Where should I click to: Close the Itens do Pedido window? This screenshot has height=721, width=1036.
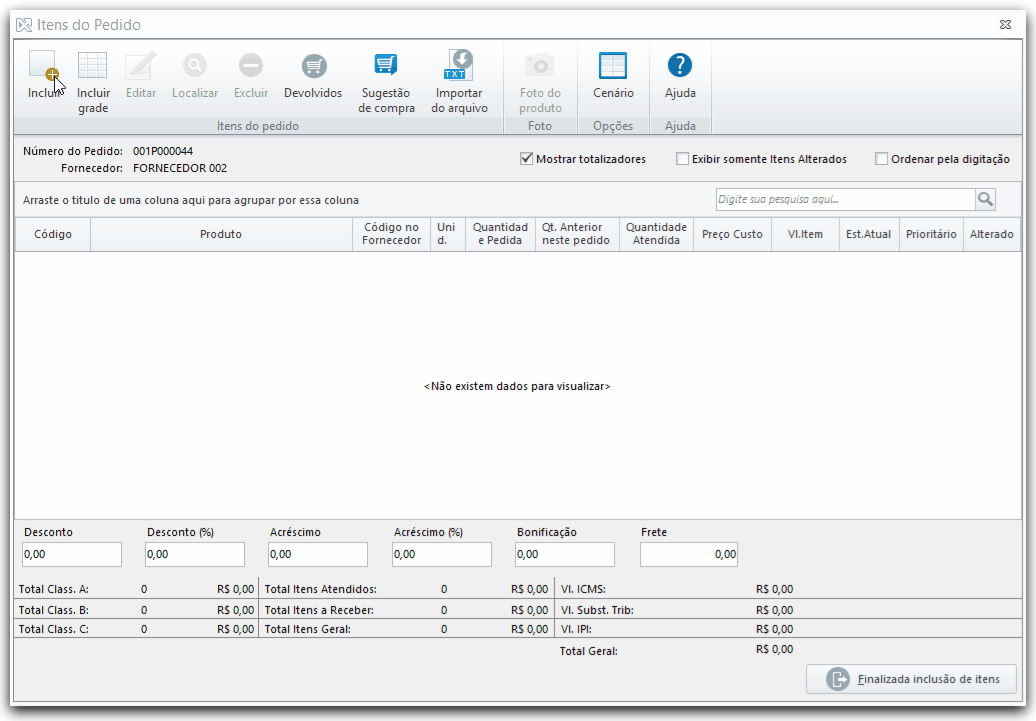click(1005, 24)
